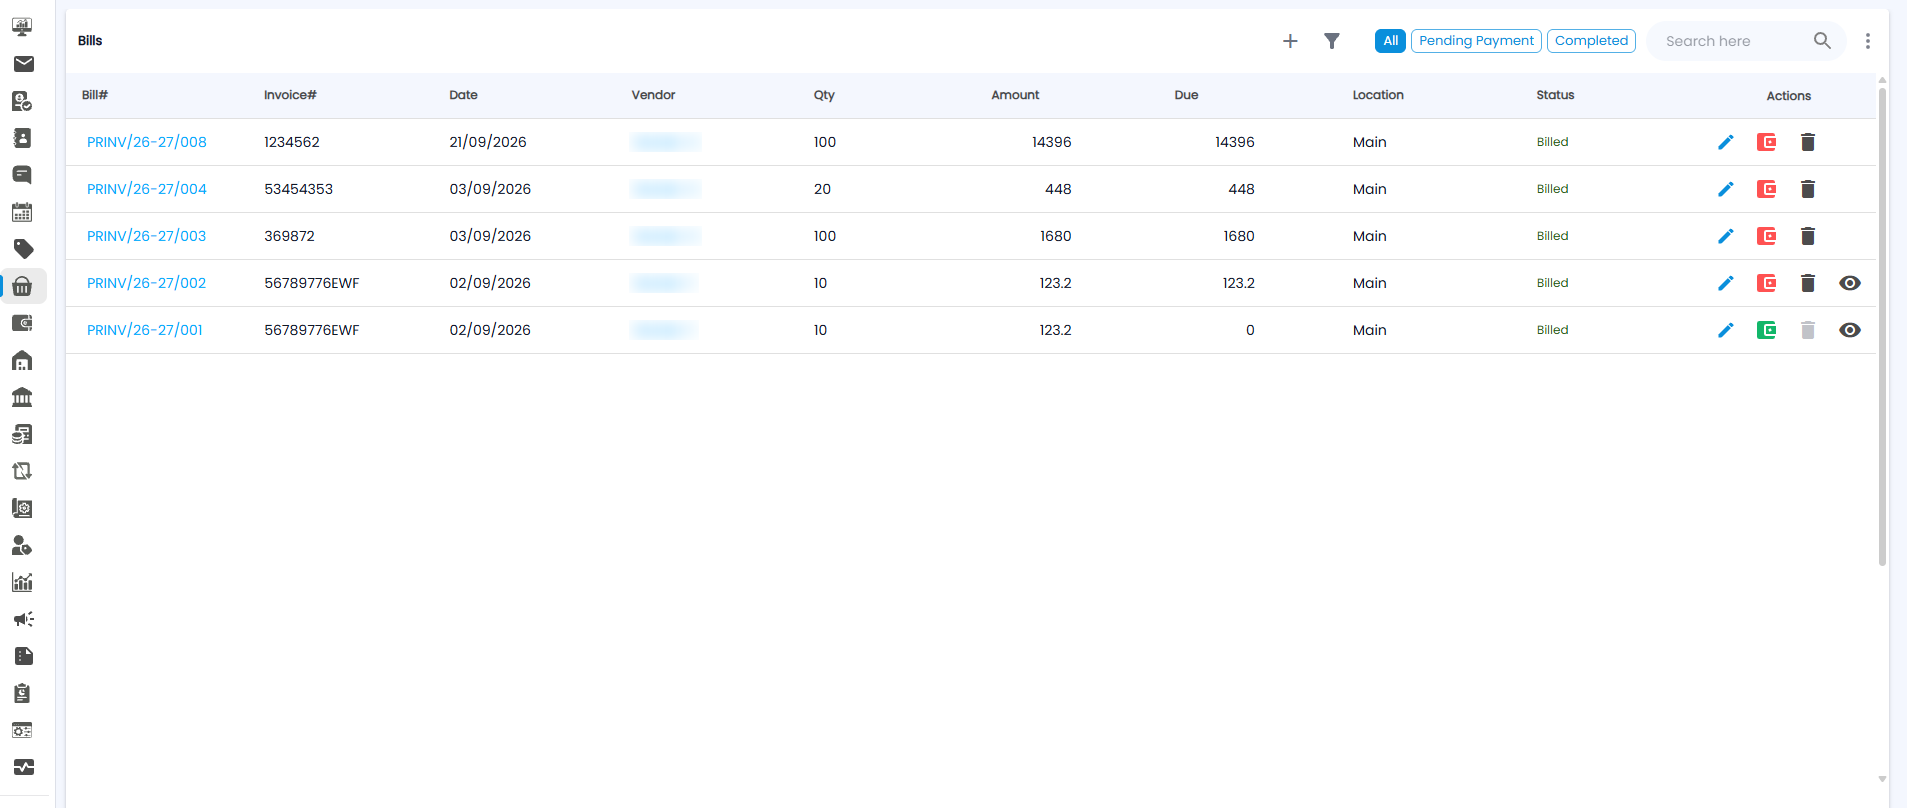1907x808 pixels.
Task: Sort by Amount column header
Action: 1015,95
